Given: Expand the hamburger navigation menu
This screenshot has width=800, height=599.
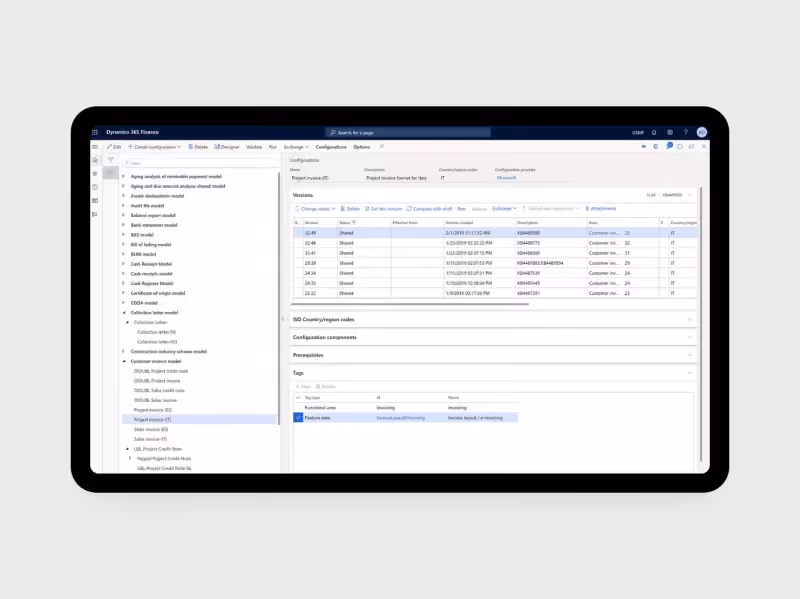Looking at the screenshot, I should coord(95,147).
